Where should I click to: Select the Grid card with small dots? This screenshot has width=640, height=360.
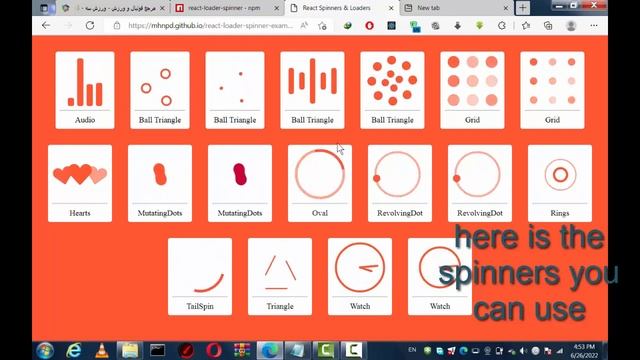pos(552,90)
